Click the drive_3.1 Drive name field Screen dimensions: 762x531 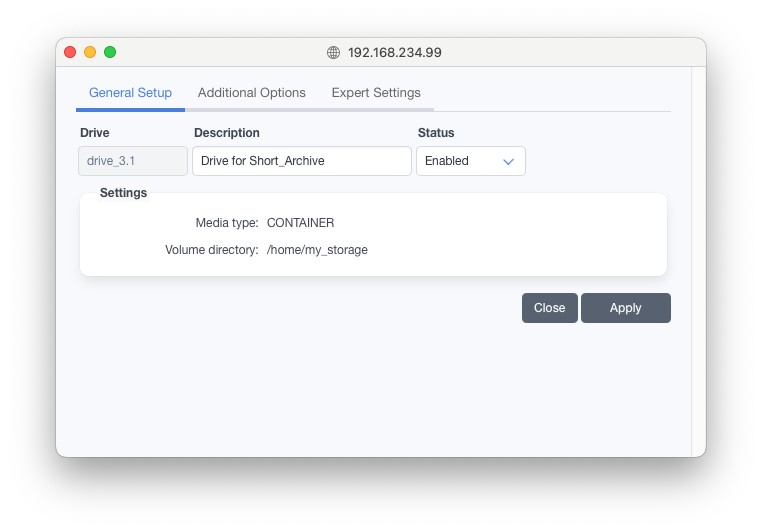133,161
